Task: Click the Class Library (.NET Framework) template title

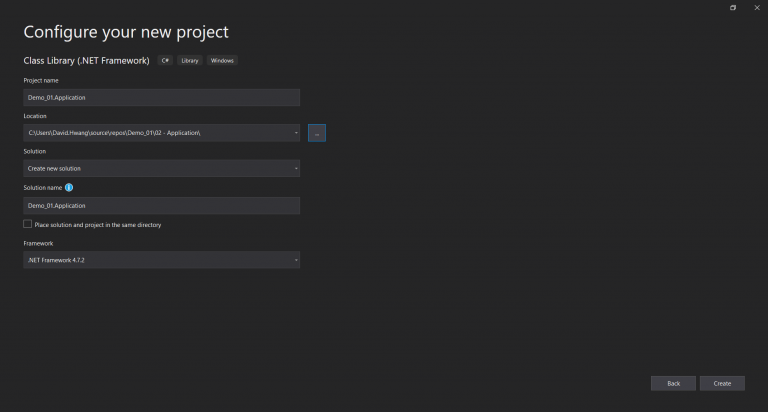Action: pos(87,60)
